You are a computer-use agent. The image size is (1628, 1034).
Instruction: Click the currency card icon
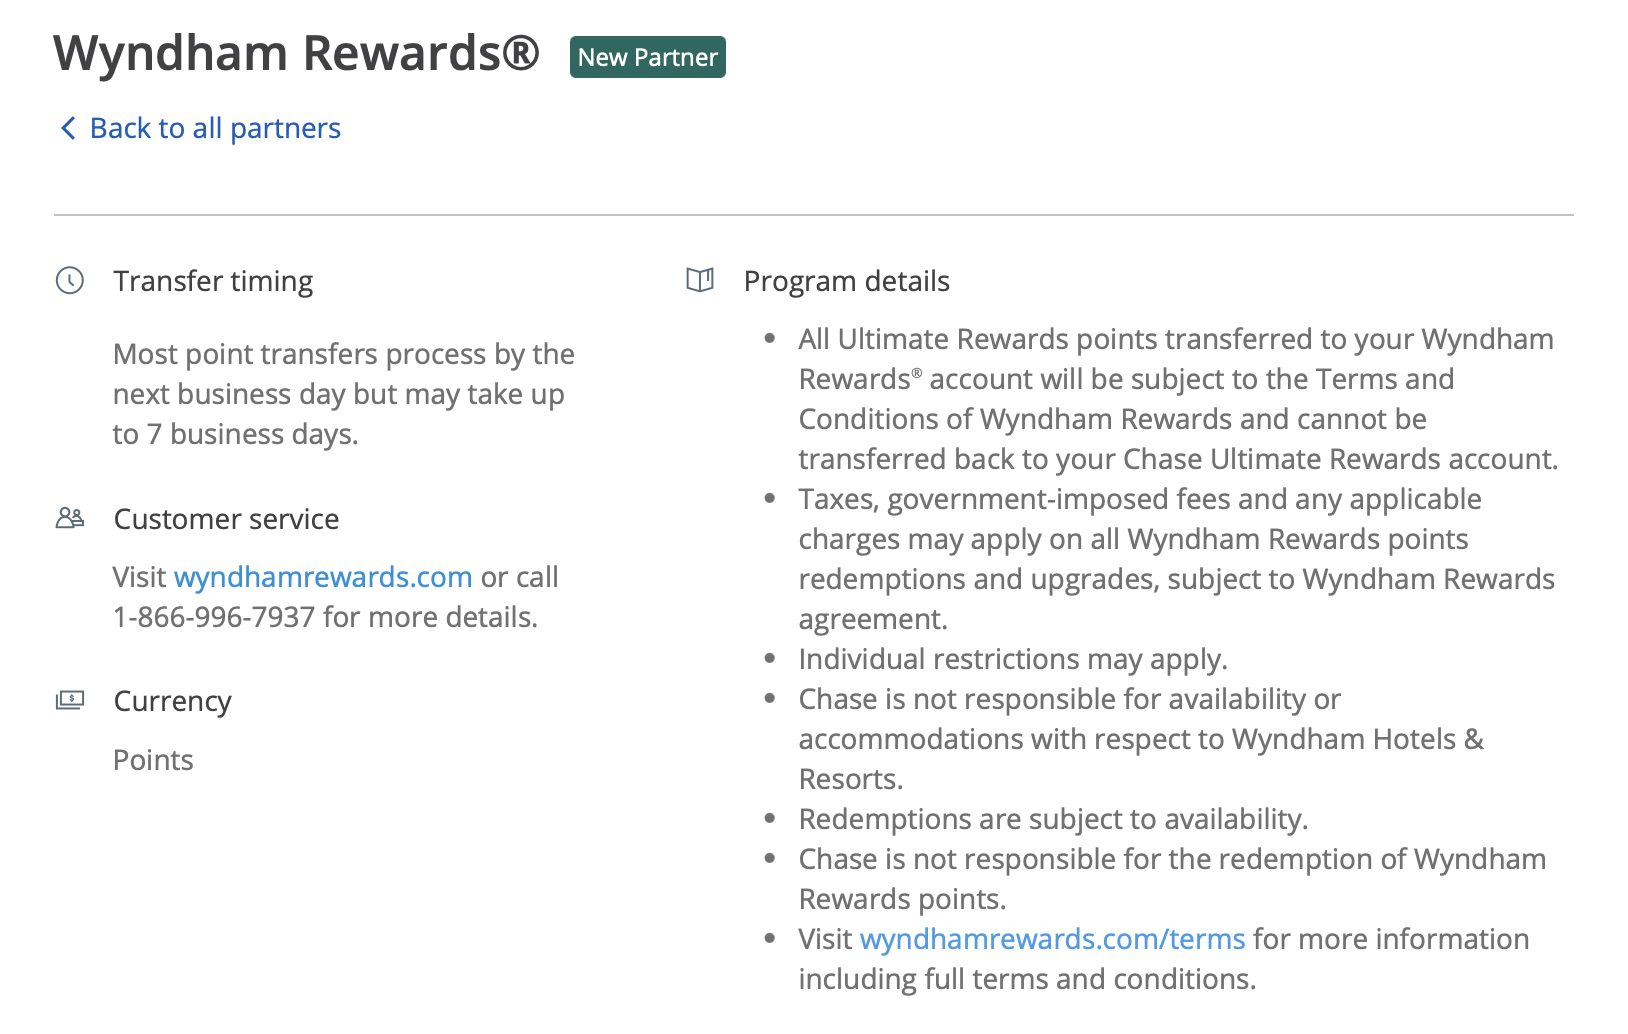pos(69,700)
